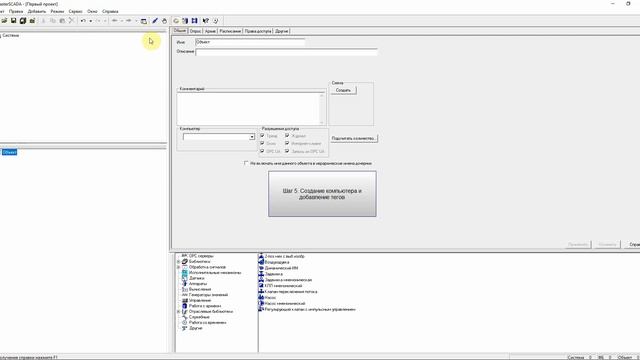640x360 pixels.
Task: Toggle the Тренд access checkbox
Action: [x=262, y=136]
